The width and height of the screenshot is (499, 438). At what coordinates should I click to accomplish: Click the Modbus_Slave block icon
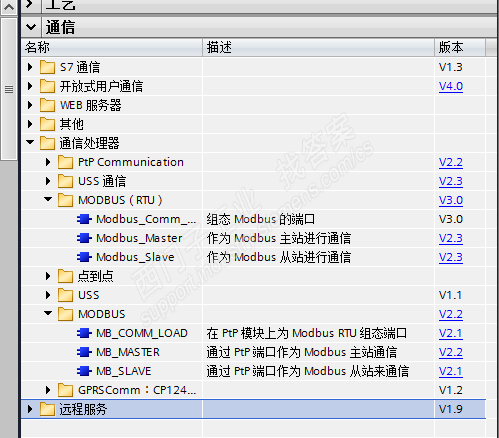[x=84, y=257]
